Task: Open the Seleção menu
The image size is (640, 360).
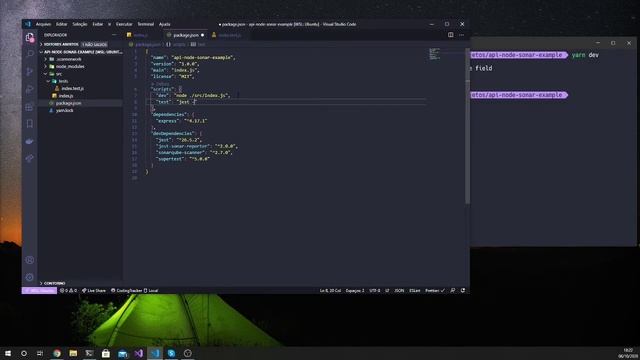Action: tap(80, 24)
